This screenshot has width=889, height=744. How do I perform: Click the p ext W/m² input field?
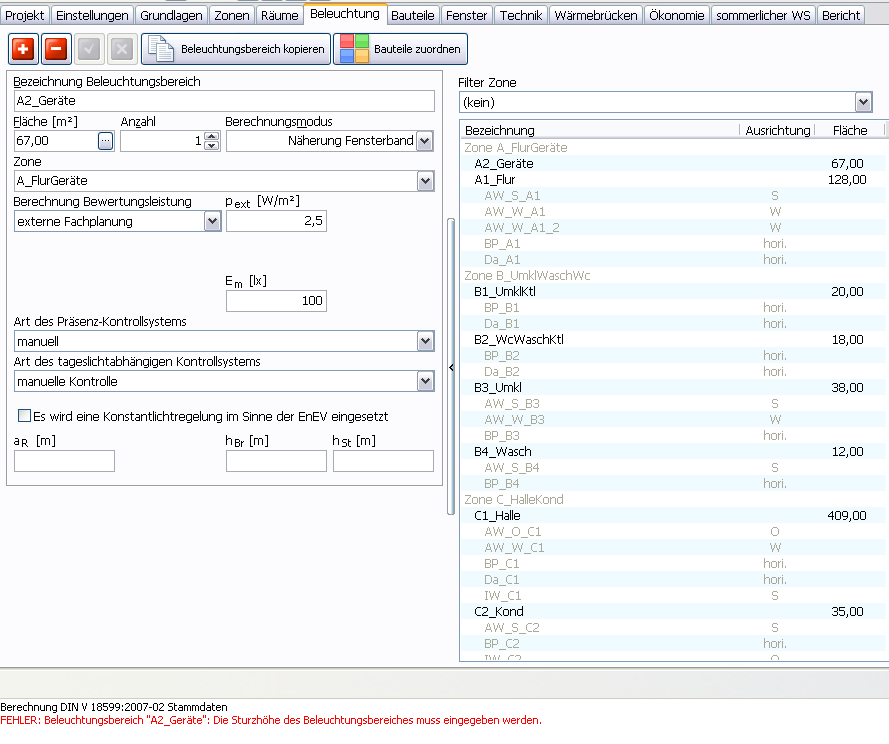[276, 221]
